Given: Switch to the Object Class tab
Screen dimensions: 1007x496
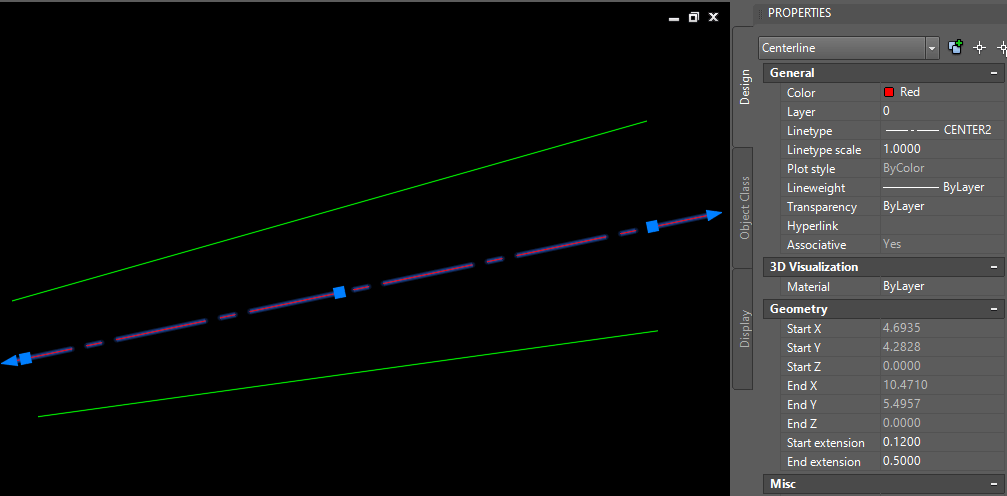Looking at the screenshot, I should tap(744, 208).
